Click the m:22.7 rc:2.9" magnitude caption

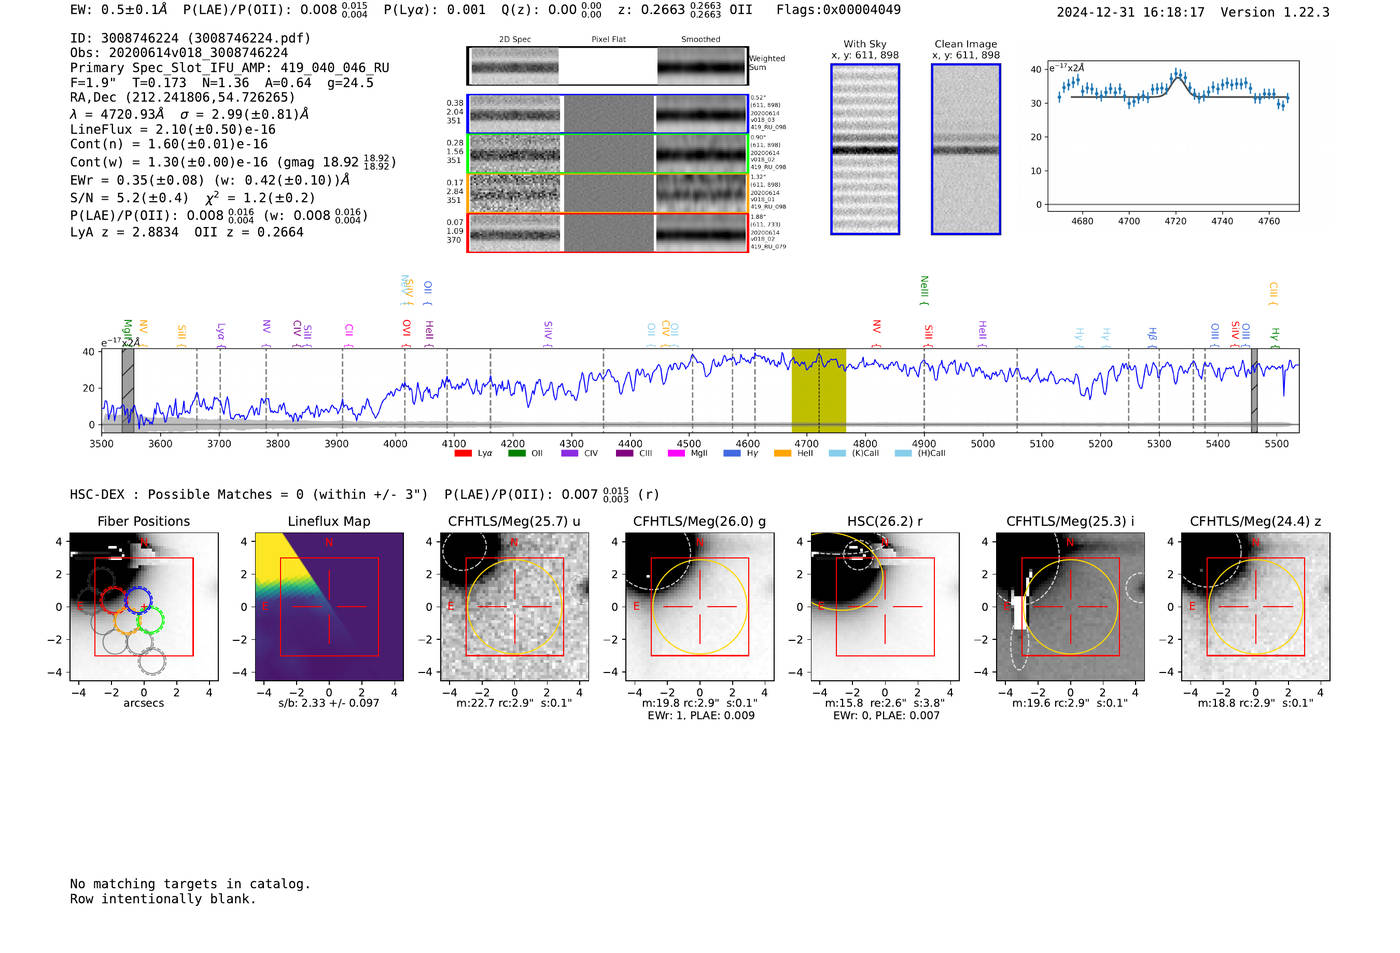coord(514,703)
